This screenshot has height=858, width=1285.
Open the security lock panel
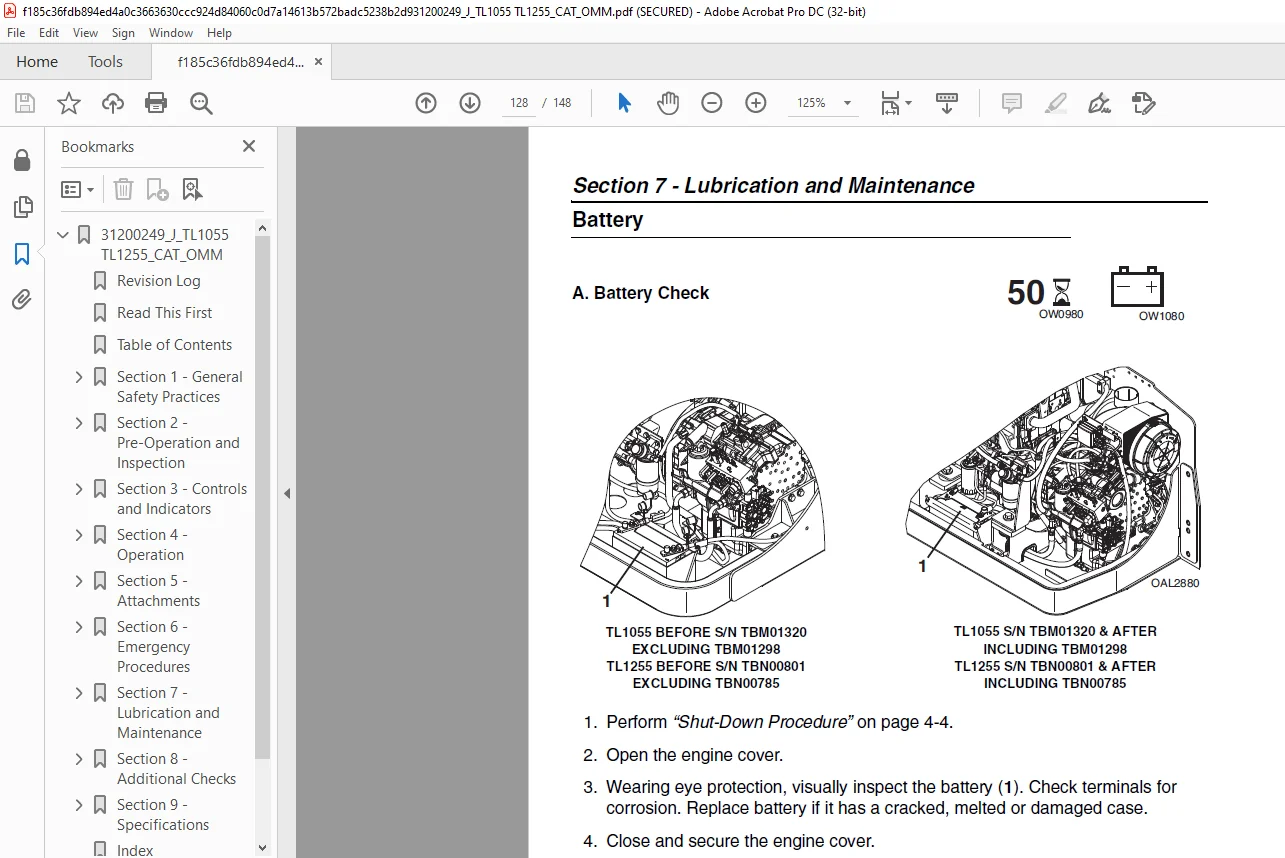(x=22, y=161)
